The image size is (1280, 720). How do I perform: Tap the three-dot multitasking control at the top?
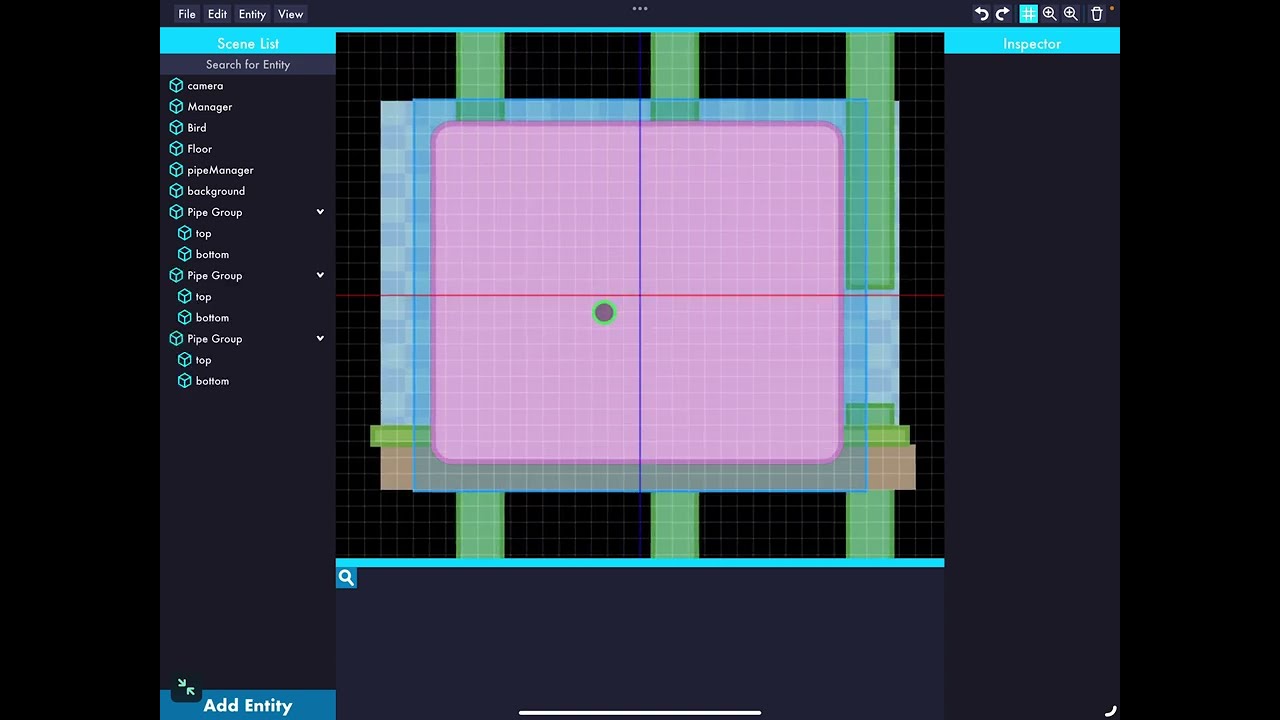click(640, 9)
